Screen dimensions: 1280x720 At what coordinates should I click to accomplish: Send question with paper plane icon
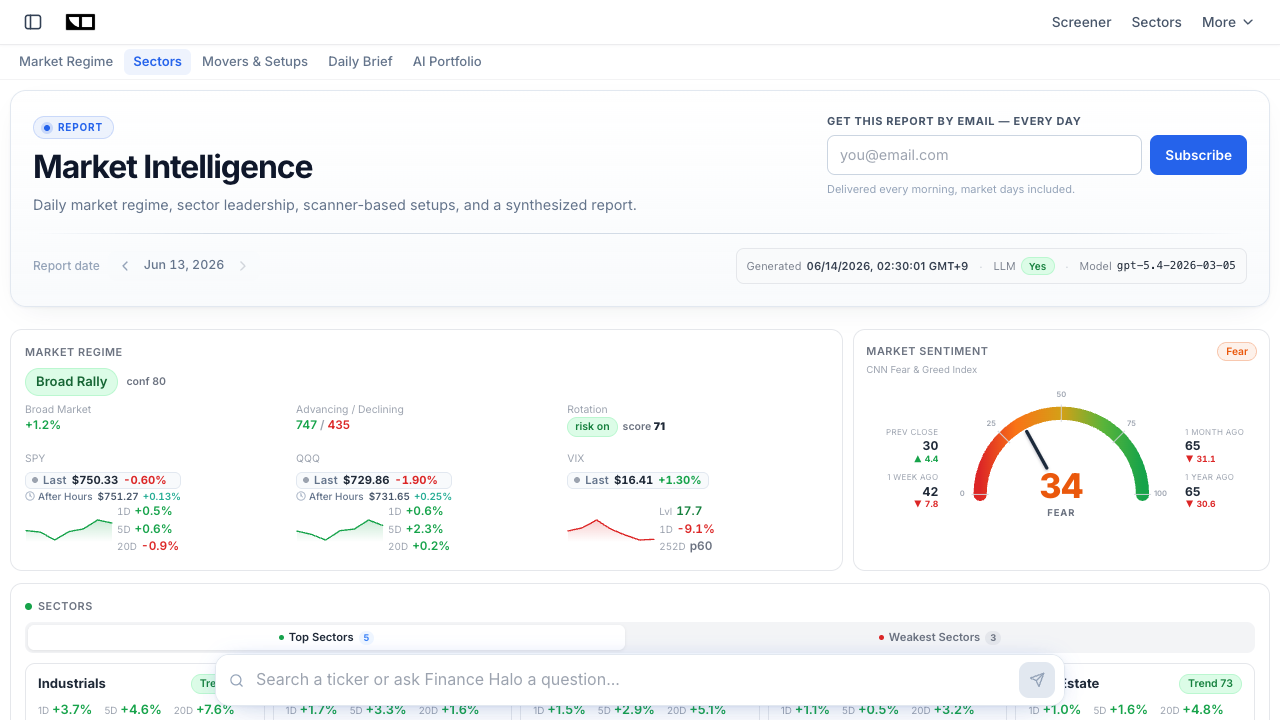pyautogui.click(x=1037, y=680)
